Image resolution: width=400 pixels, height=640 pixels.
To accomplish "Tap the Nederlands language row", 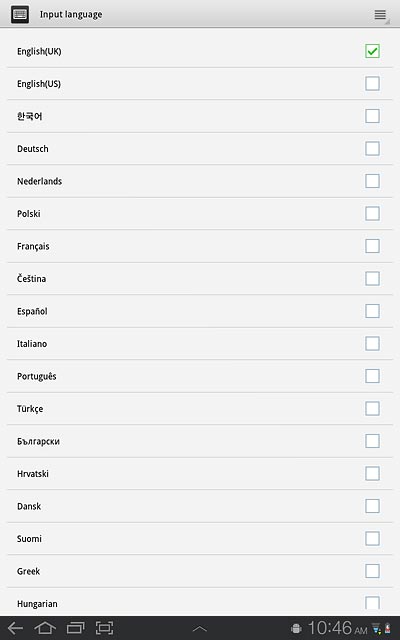I will tap(200, 181).
